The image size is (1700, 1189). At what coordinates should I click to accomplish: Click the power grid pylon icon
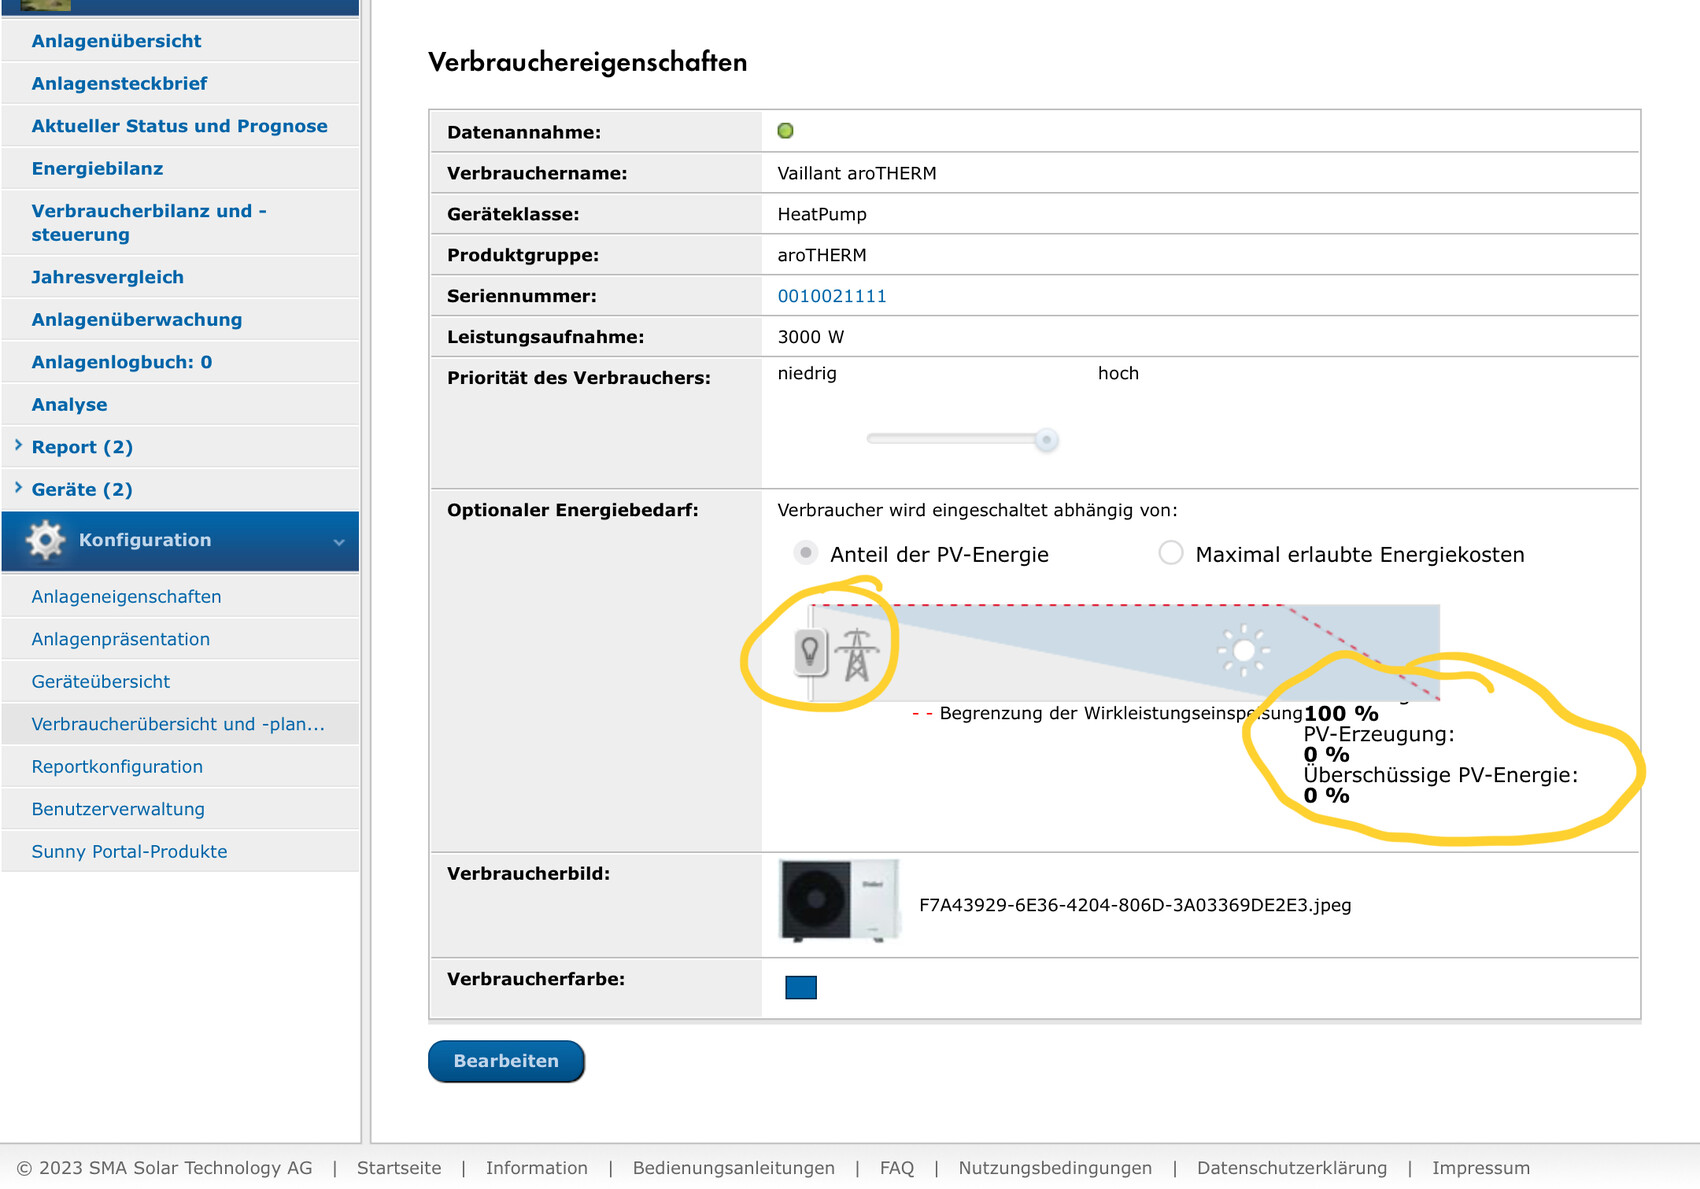click(857, 655)
